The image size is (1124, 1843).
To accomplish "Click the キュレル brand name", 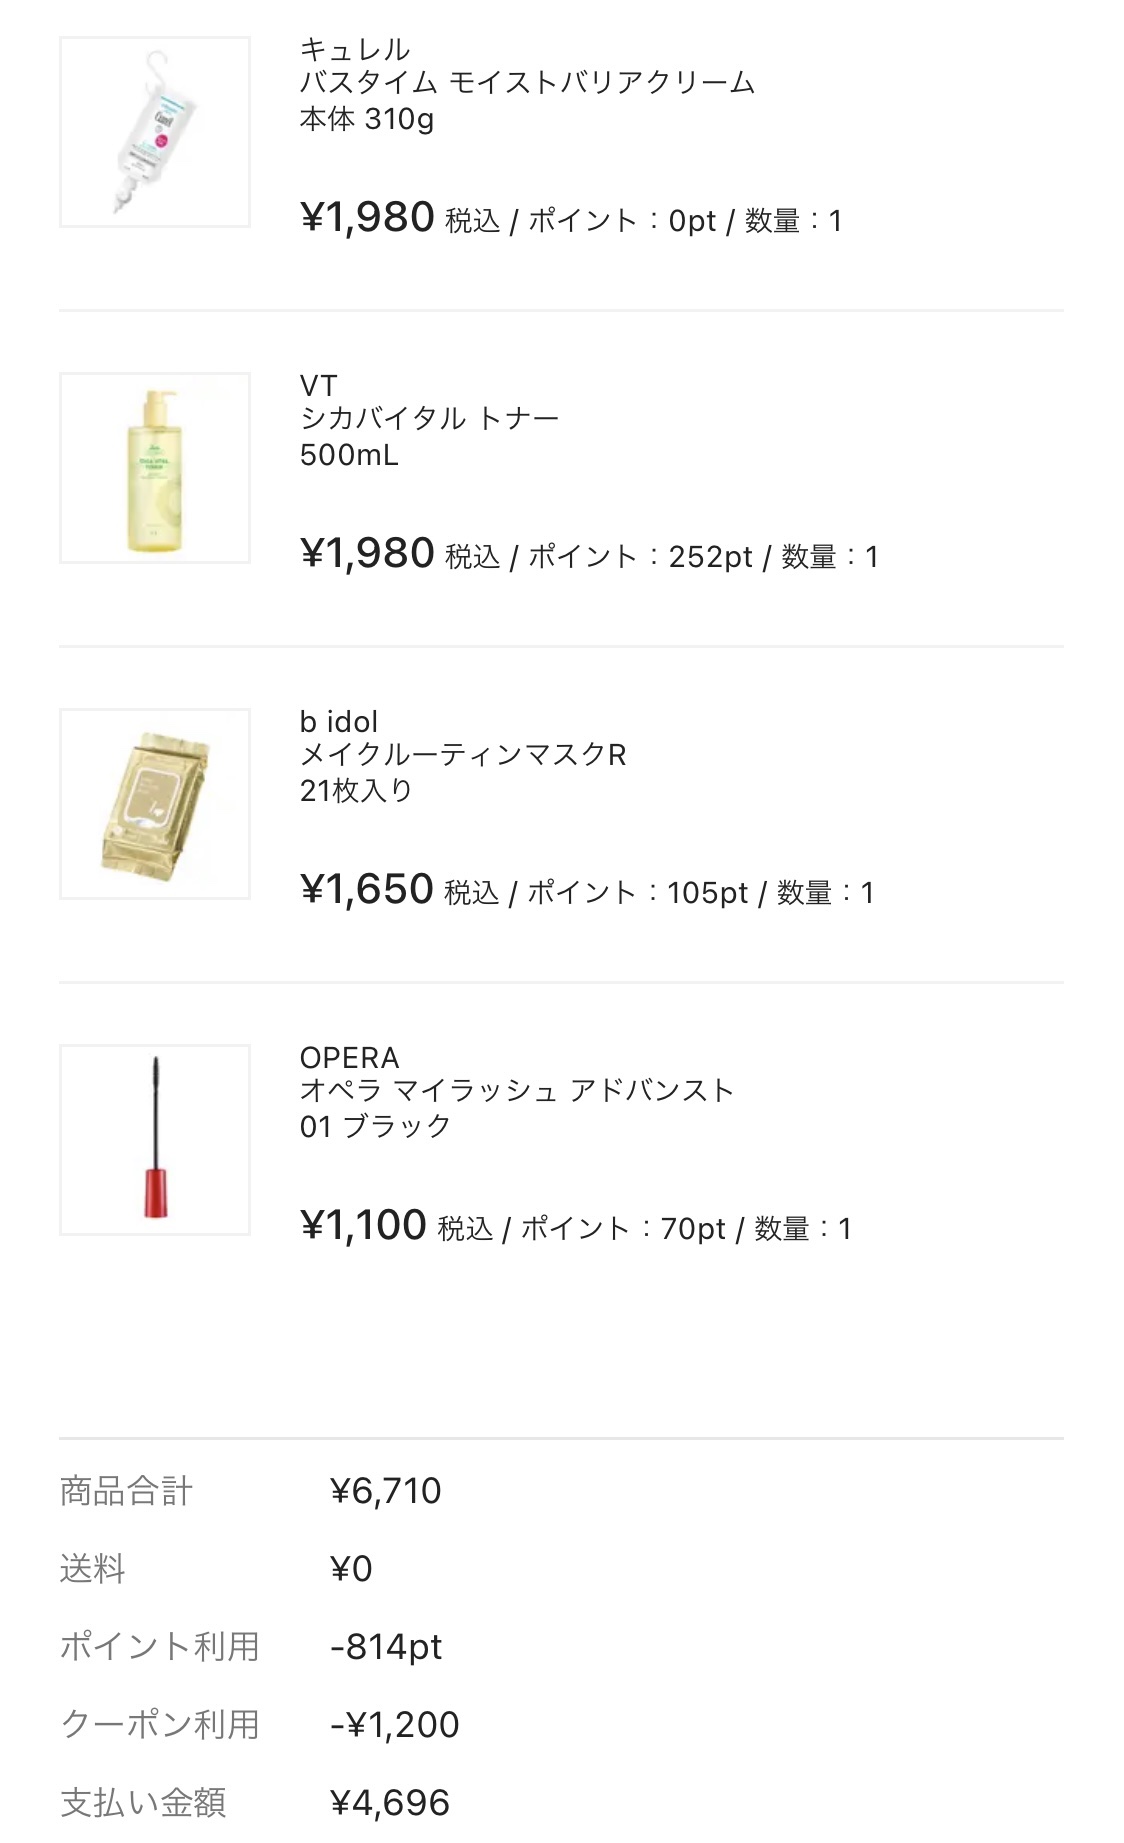I will [355, 49].
